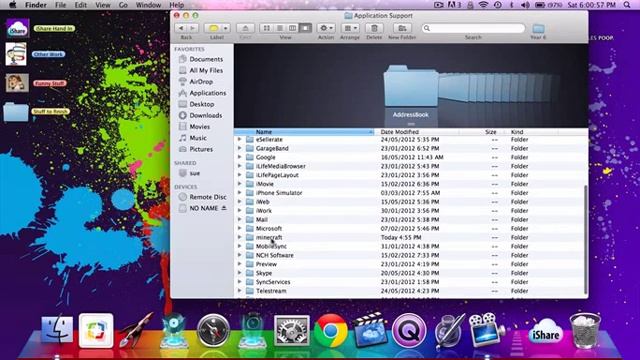Select the NCH Software folder row
The image size is (640, 360).
click(x=409, y=256)
